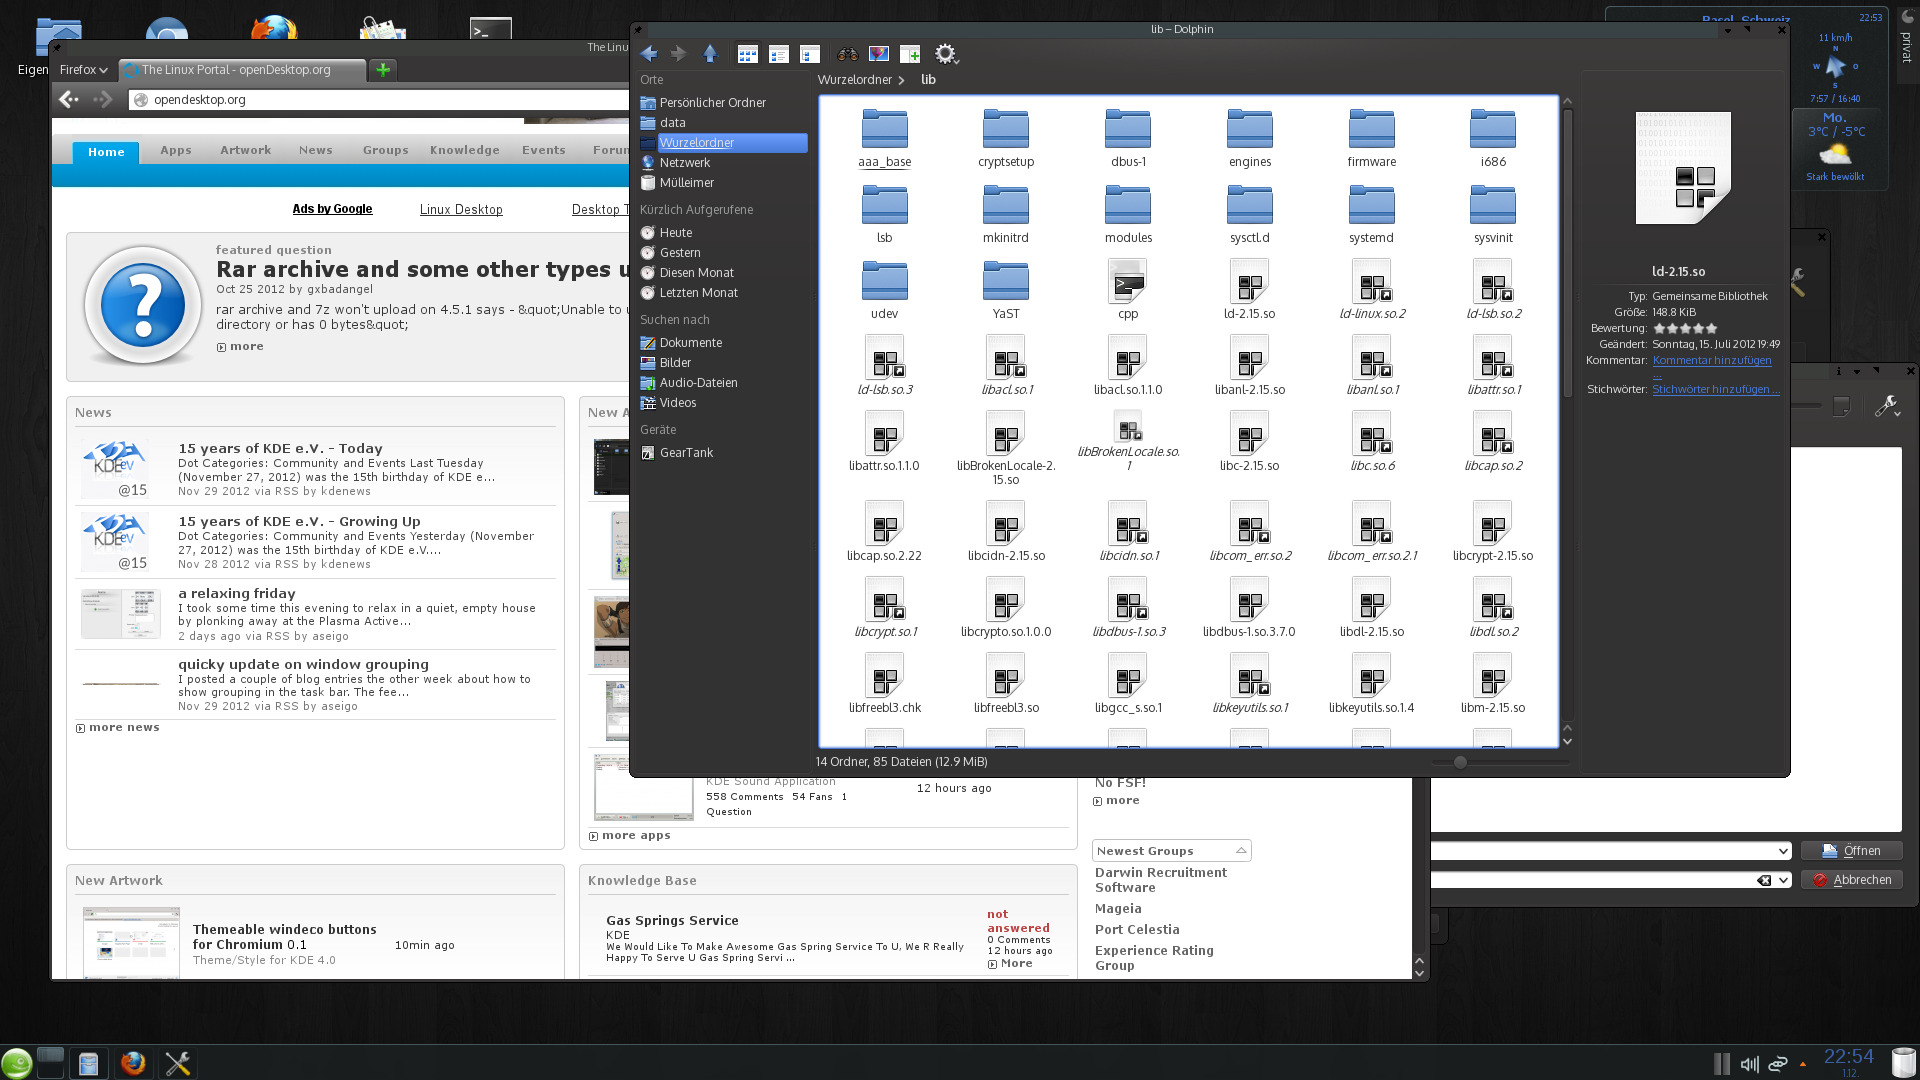Show files accessed Heute

pyautogui.click(x=675, y=233)
